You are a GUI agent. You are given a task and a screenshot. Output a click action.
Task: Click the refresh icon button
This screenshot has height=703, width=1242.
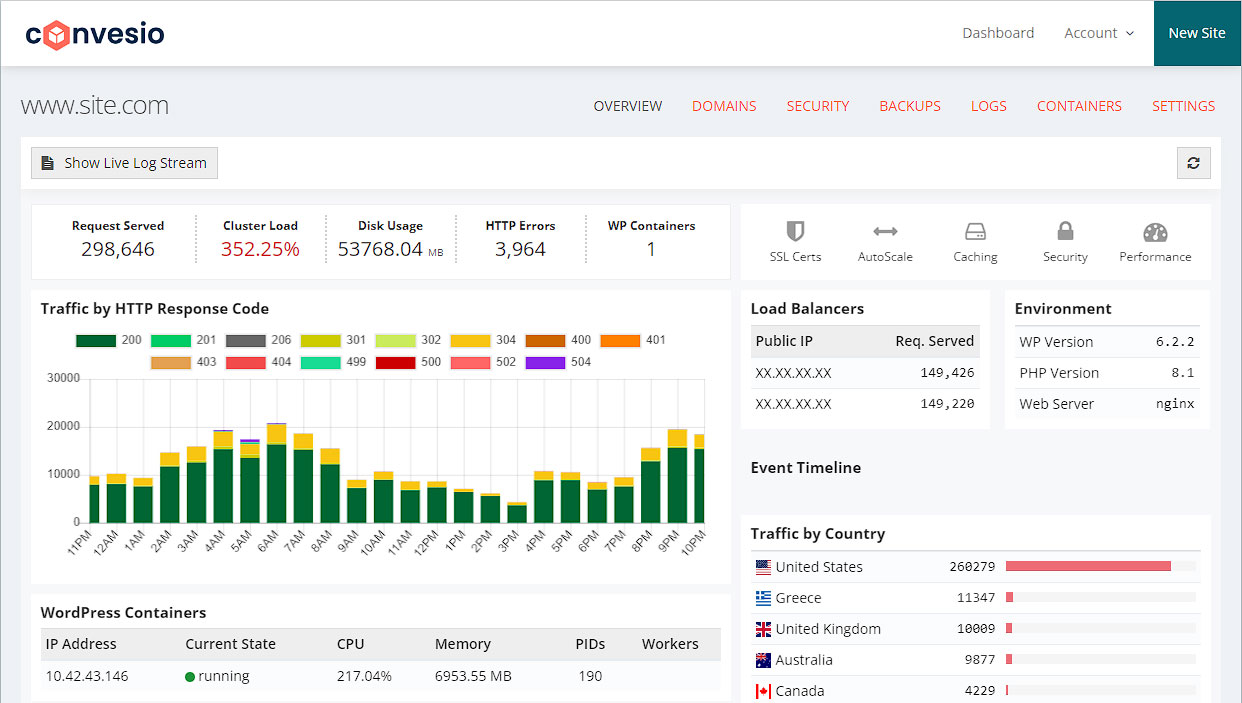tap(1193, 163)
